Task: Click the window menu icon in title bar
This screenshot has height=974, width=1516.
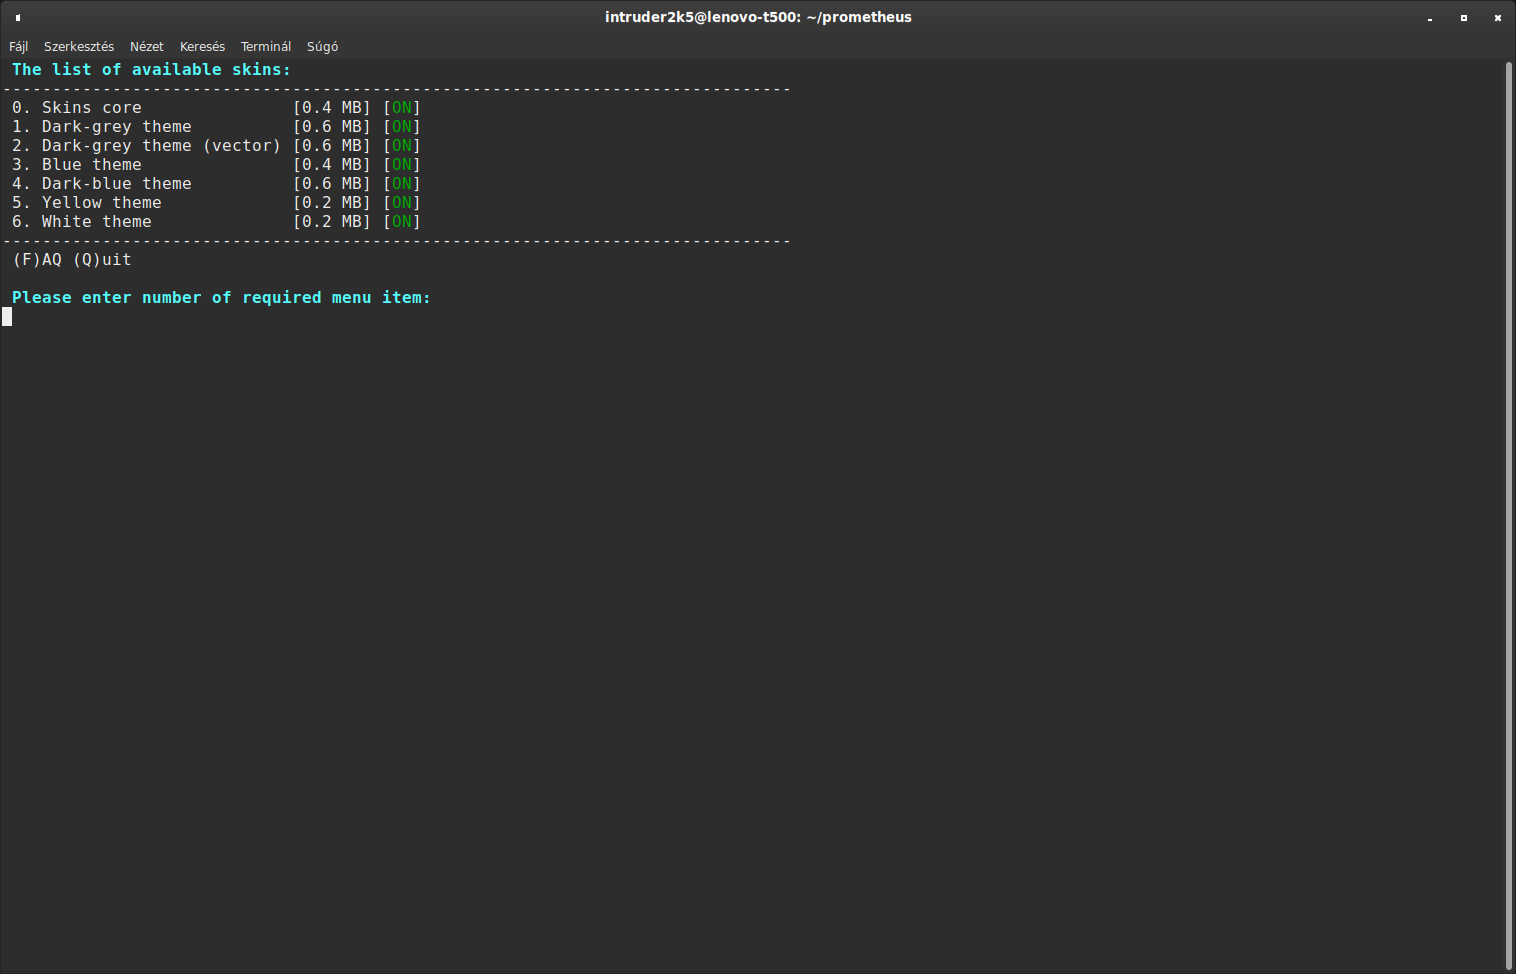Action: coord(18,17)
